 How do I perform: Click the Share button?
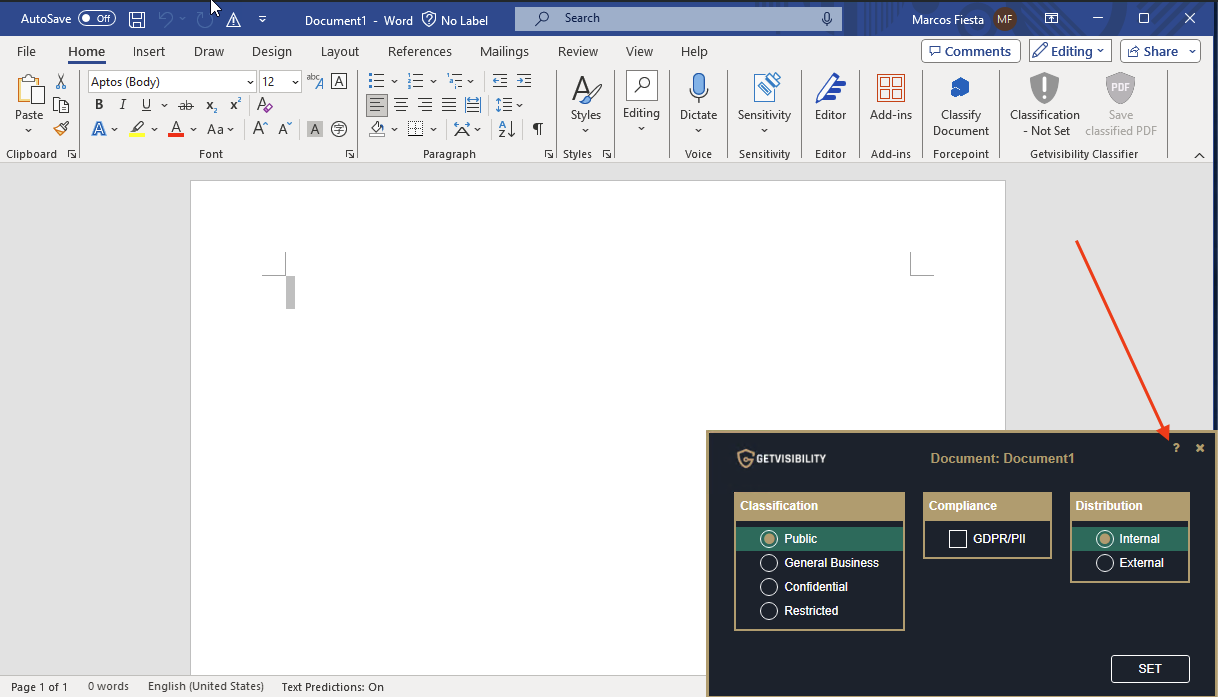(x=1160, y=51)
